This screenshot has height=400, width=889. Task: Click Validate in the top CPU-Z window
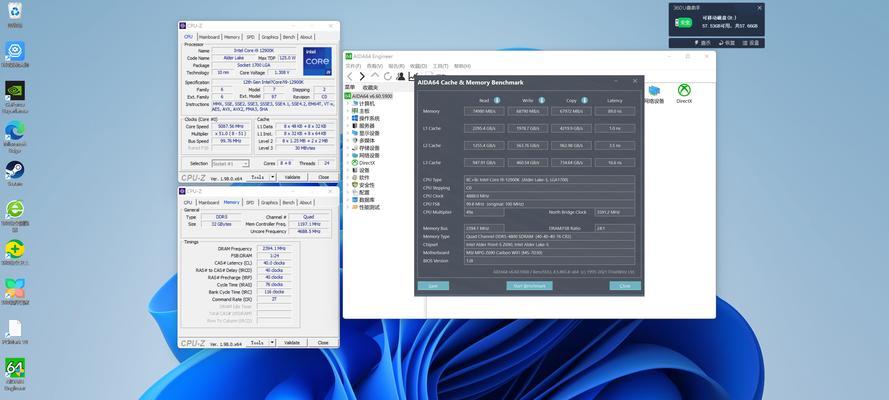[x=292, y=177]
